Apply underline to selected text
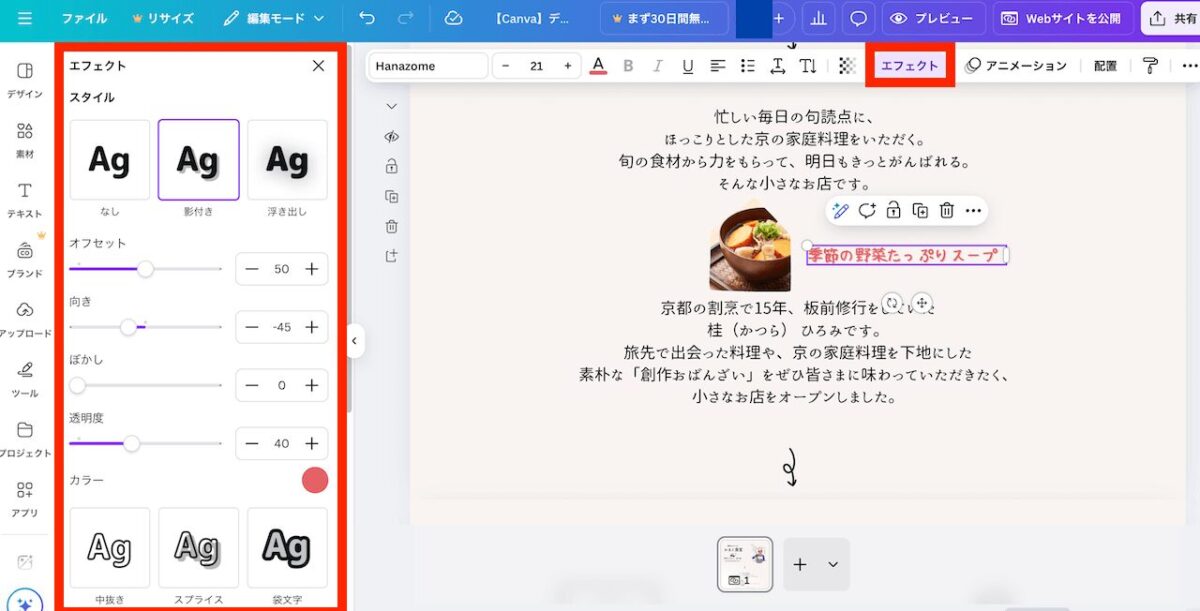Screen dimensions: 1200x611 pyautogui.click(x=687, y=66)
